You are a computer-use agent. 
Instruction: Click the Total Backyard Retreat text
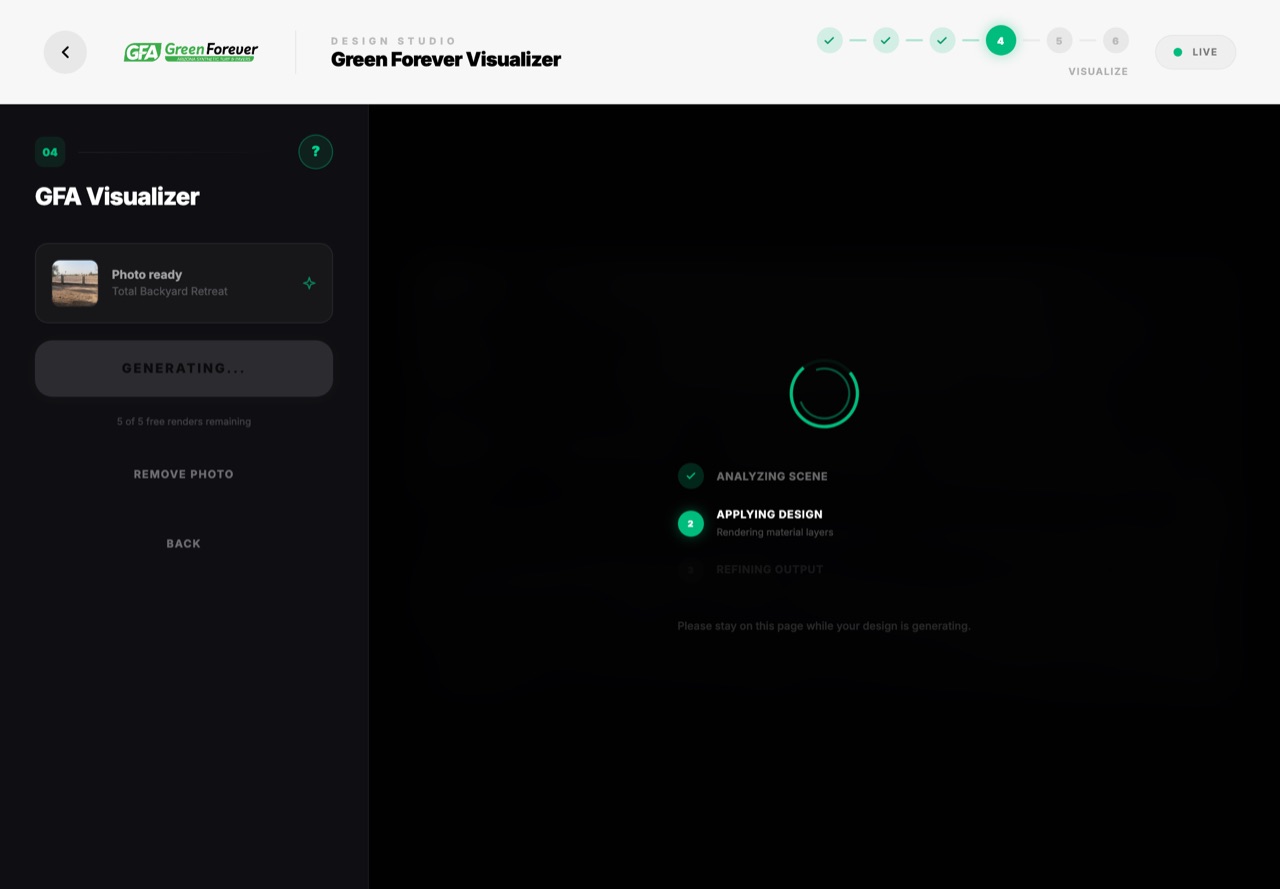[170, 291]
